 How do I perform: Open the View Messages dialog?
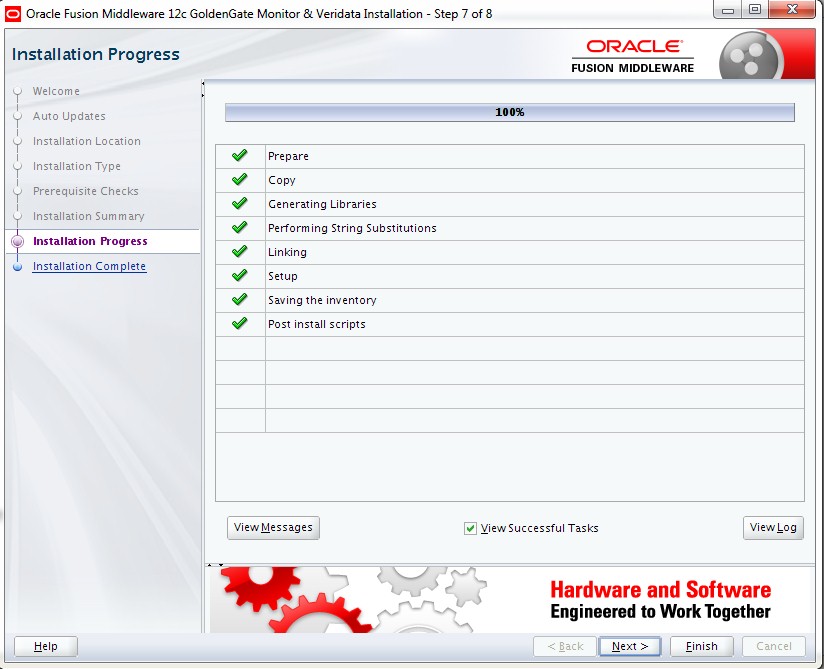click(x=273, y=528)
